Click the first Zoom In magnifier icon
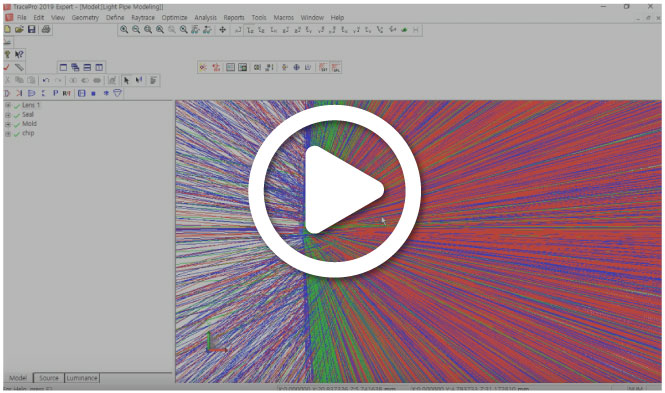Screen dimensions: 665x393 coord(124,30)
